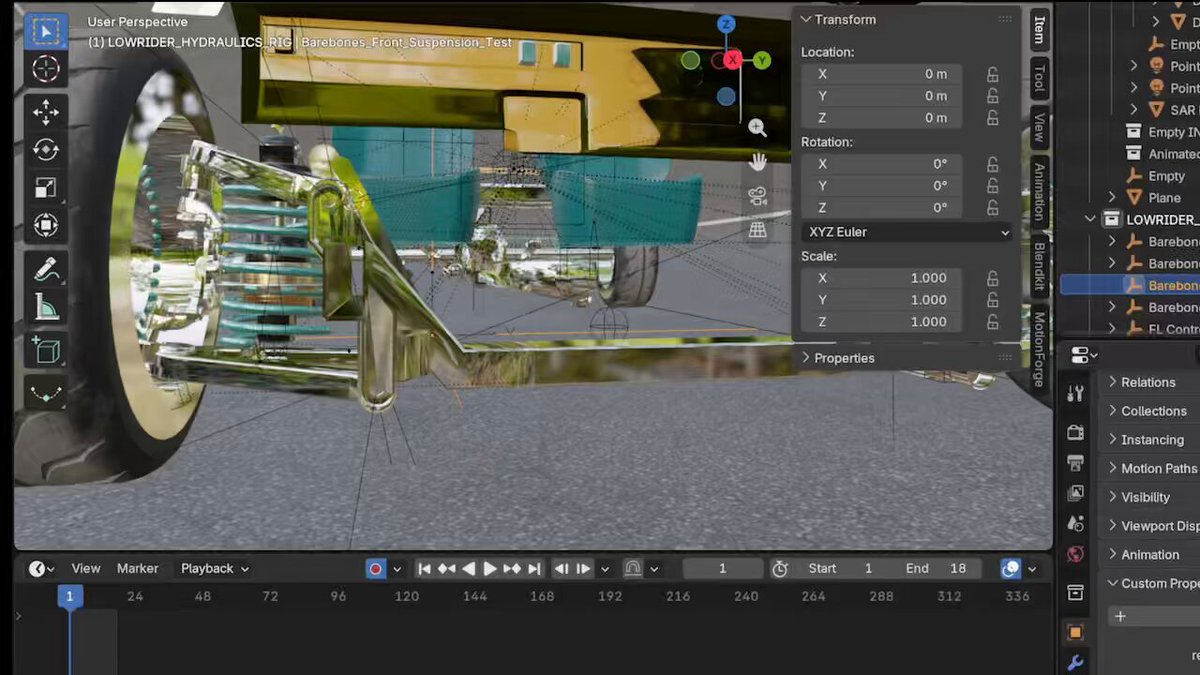Toggle lock on Location Z
Viewport: 1200px width, 675px height.
click(x=993, y=118)
